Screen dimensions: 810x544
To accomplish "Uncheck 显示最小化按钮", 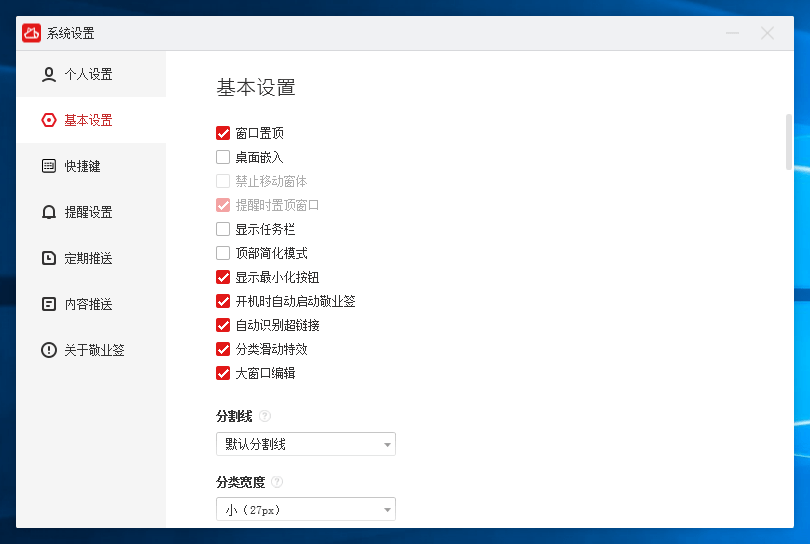I will tap(223, 277).
